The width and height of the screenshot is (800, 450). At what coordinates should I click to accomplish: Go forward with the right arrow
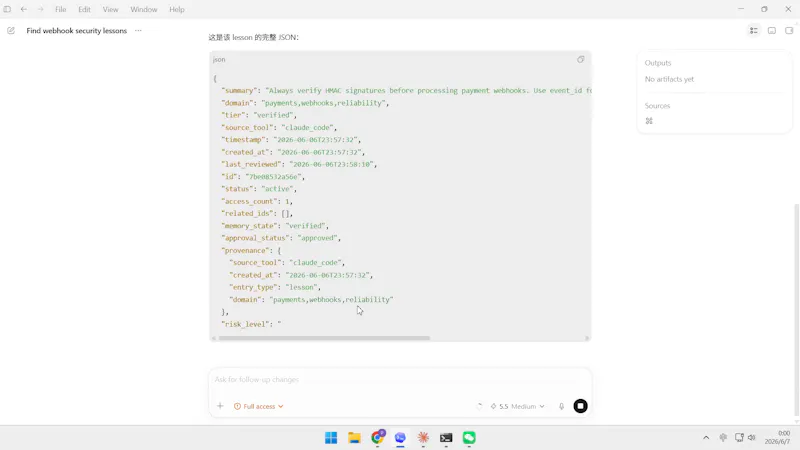tap(40, 9)
